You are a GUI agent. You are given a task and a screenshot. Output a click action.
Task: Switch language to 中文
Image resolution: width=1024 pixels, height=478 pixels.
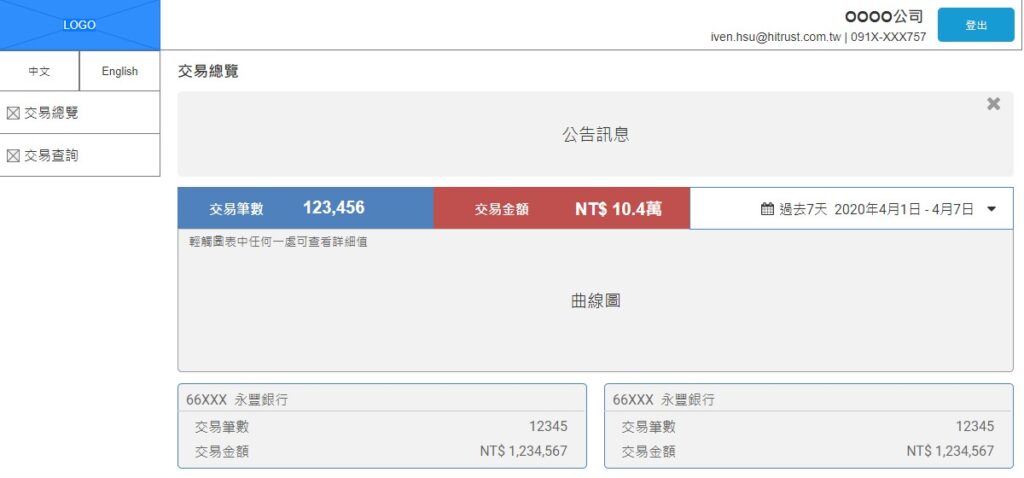tap(39, 71)
